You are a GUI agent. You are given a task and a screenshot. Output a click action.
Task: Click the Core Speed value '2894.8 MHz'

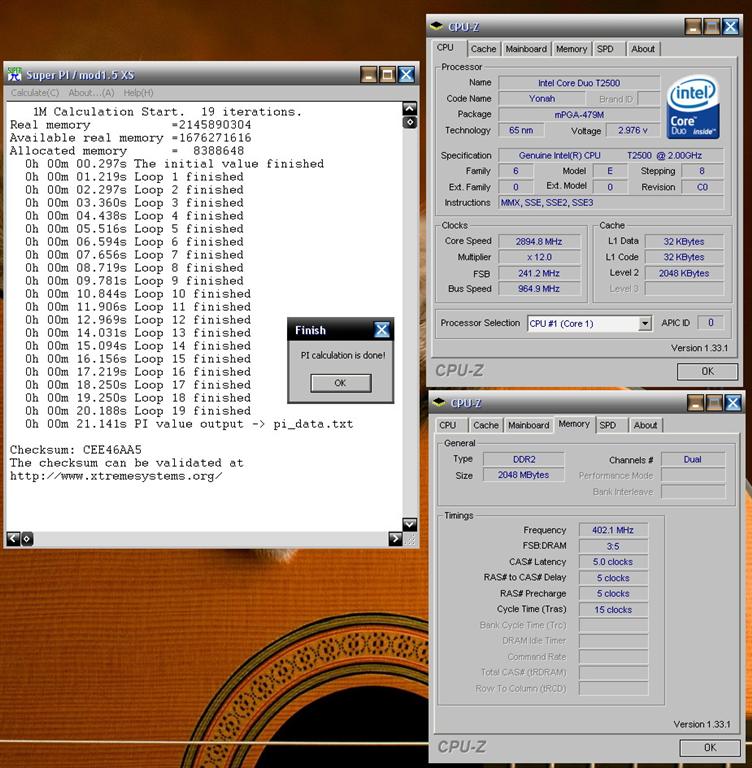pyautogui.click(x=539, y=241)
